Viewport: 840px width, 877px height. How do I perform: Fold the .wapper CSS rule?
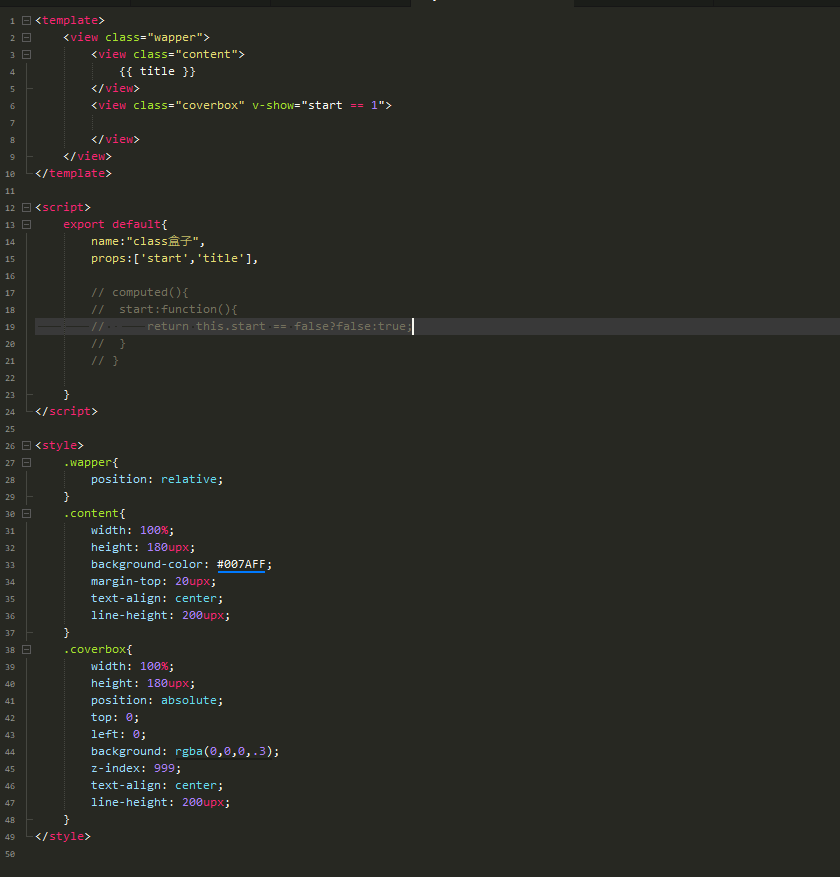[x=26, y=462]
